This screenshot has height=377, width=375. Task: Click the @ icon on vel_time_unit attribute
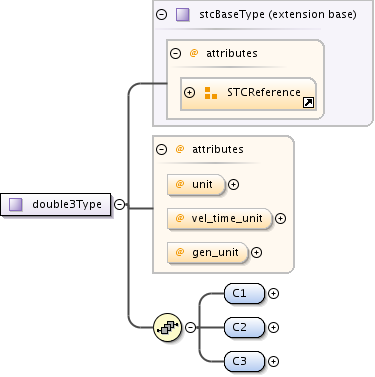click(180, 218)
